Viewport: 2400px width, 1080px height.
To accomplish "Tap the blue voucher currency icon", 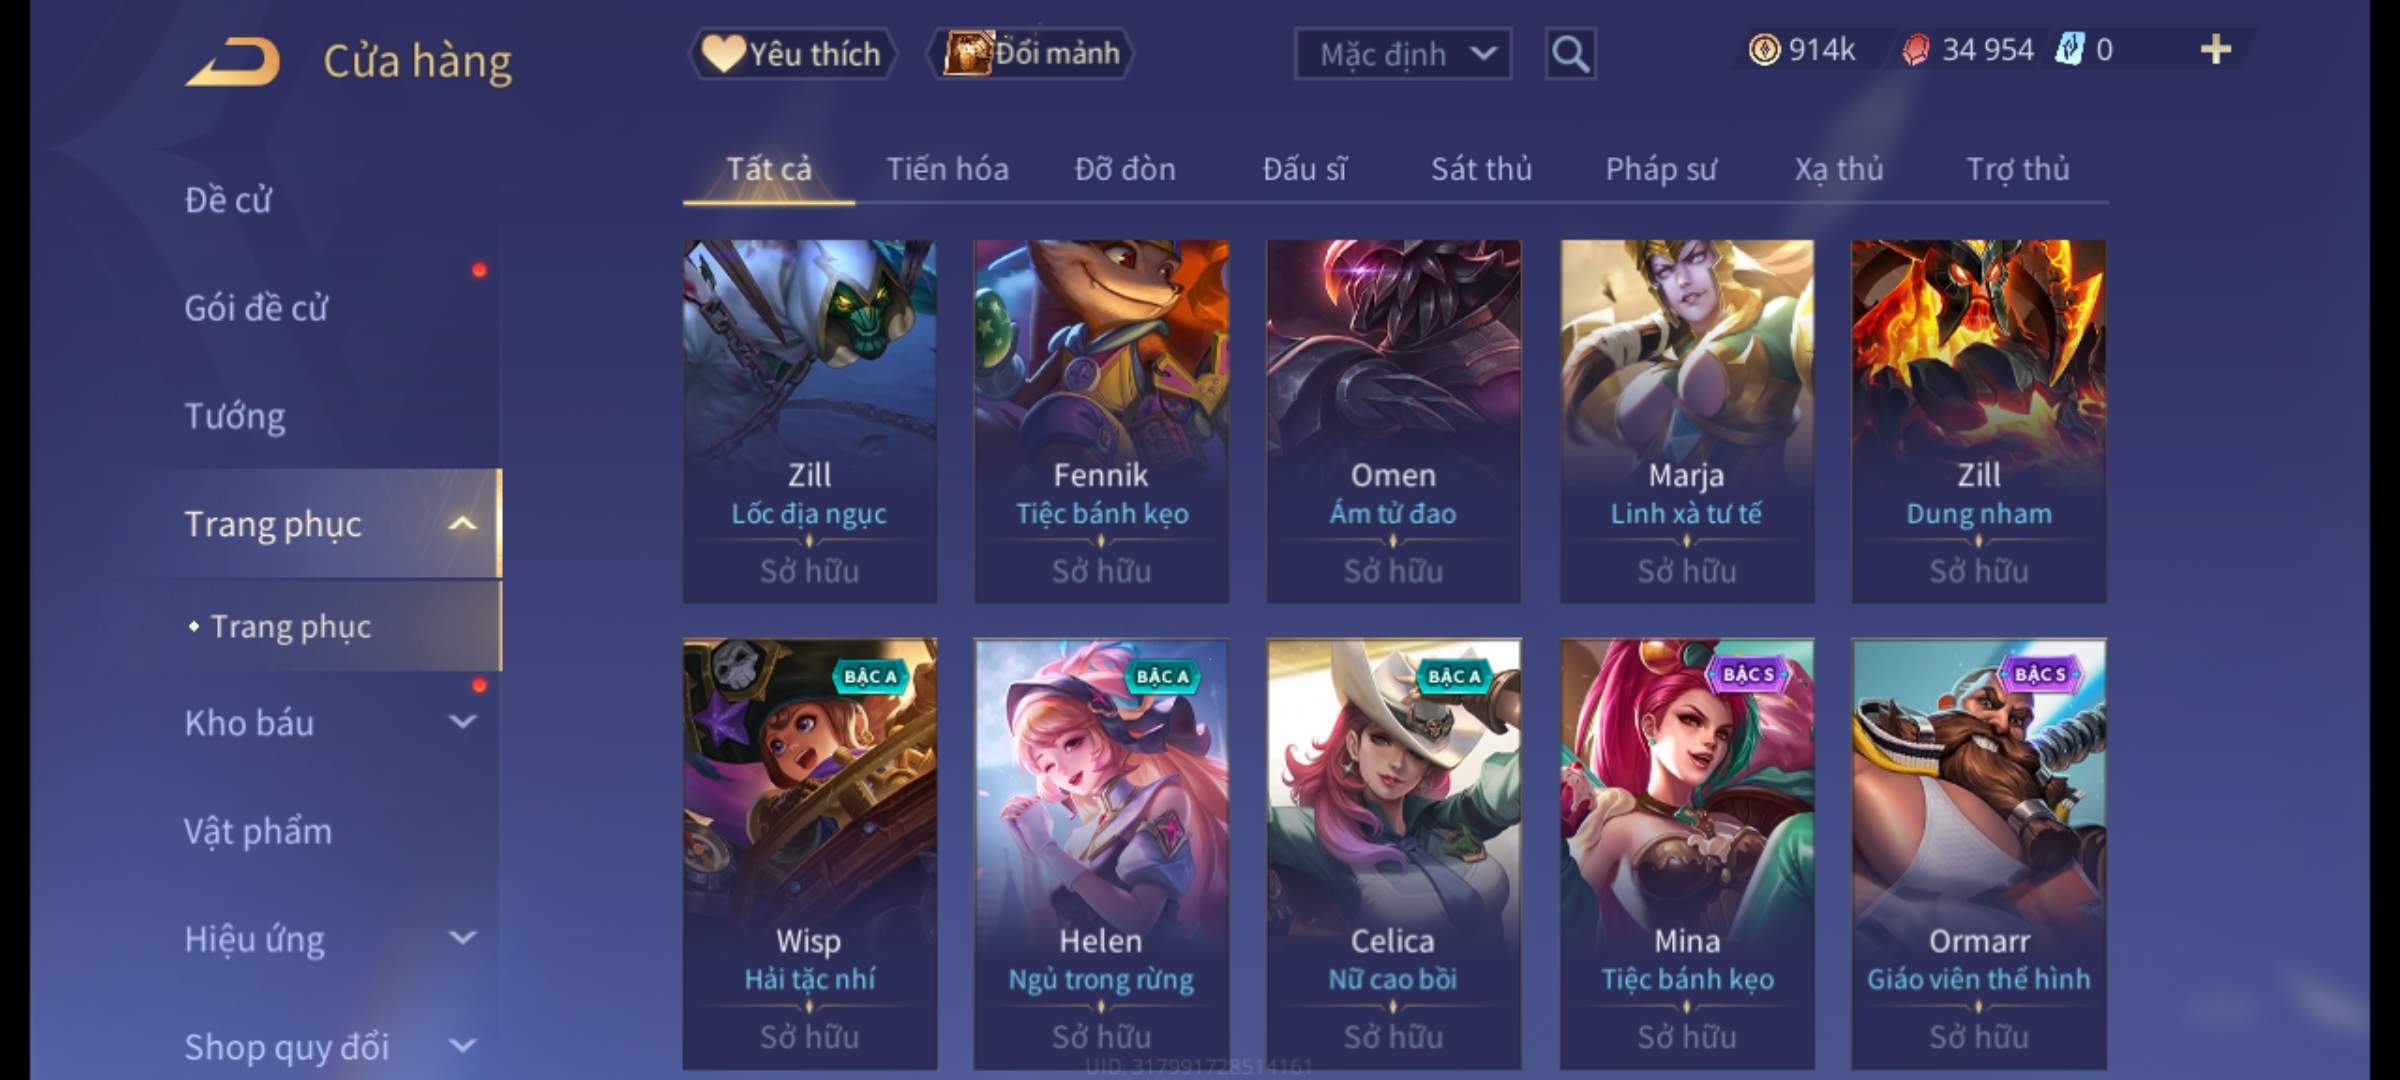I will click(x=2070, y=50).
